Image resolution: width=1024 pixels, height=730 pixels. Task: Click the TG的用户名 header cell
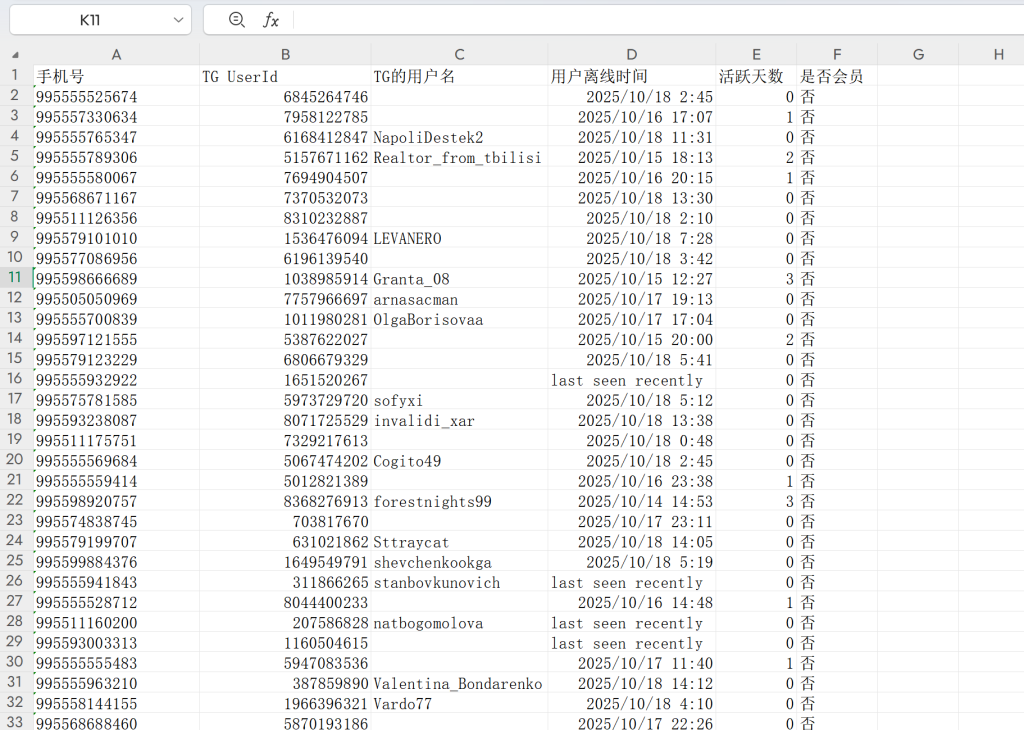coord(459,76)
